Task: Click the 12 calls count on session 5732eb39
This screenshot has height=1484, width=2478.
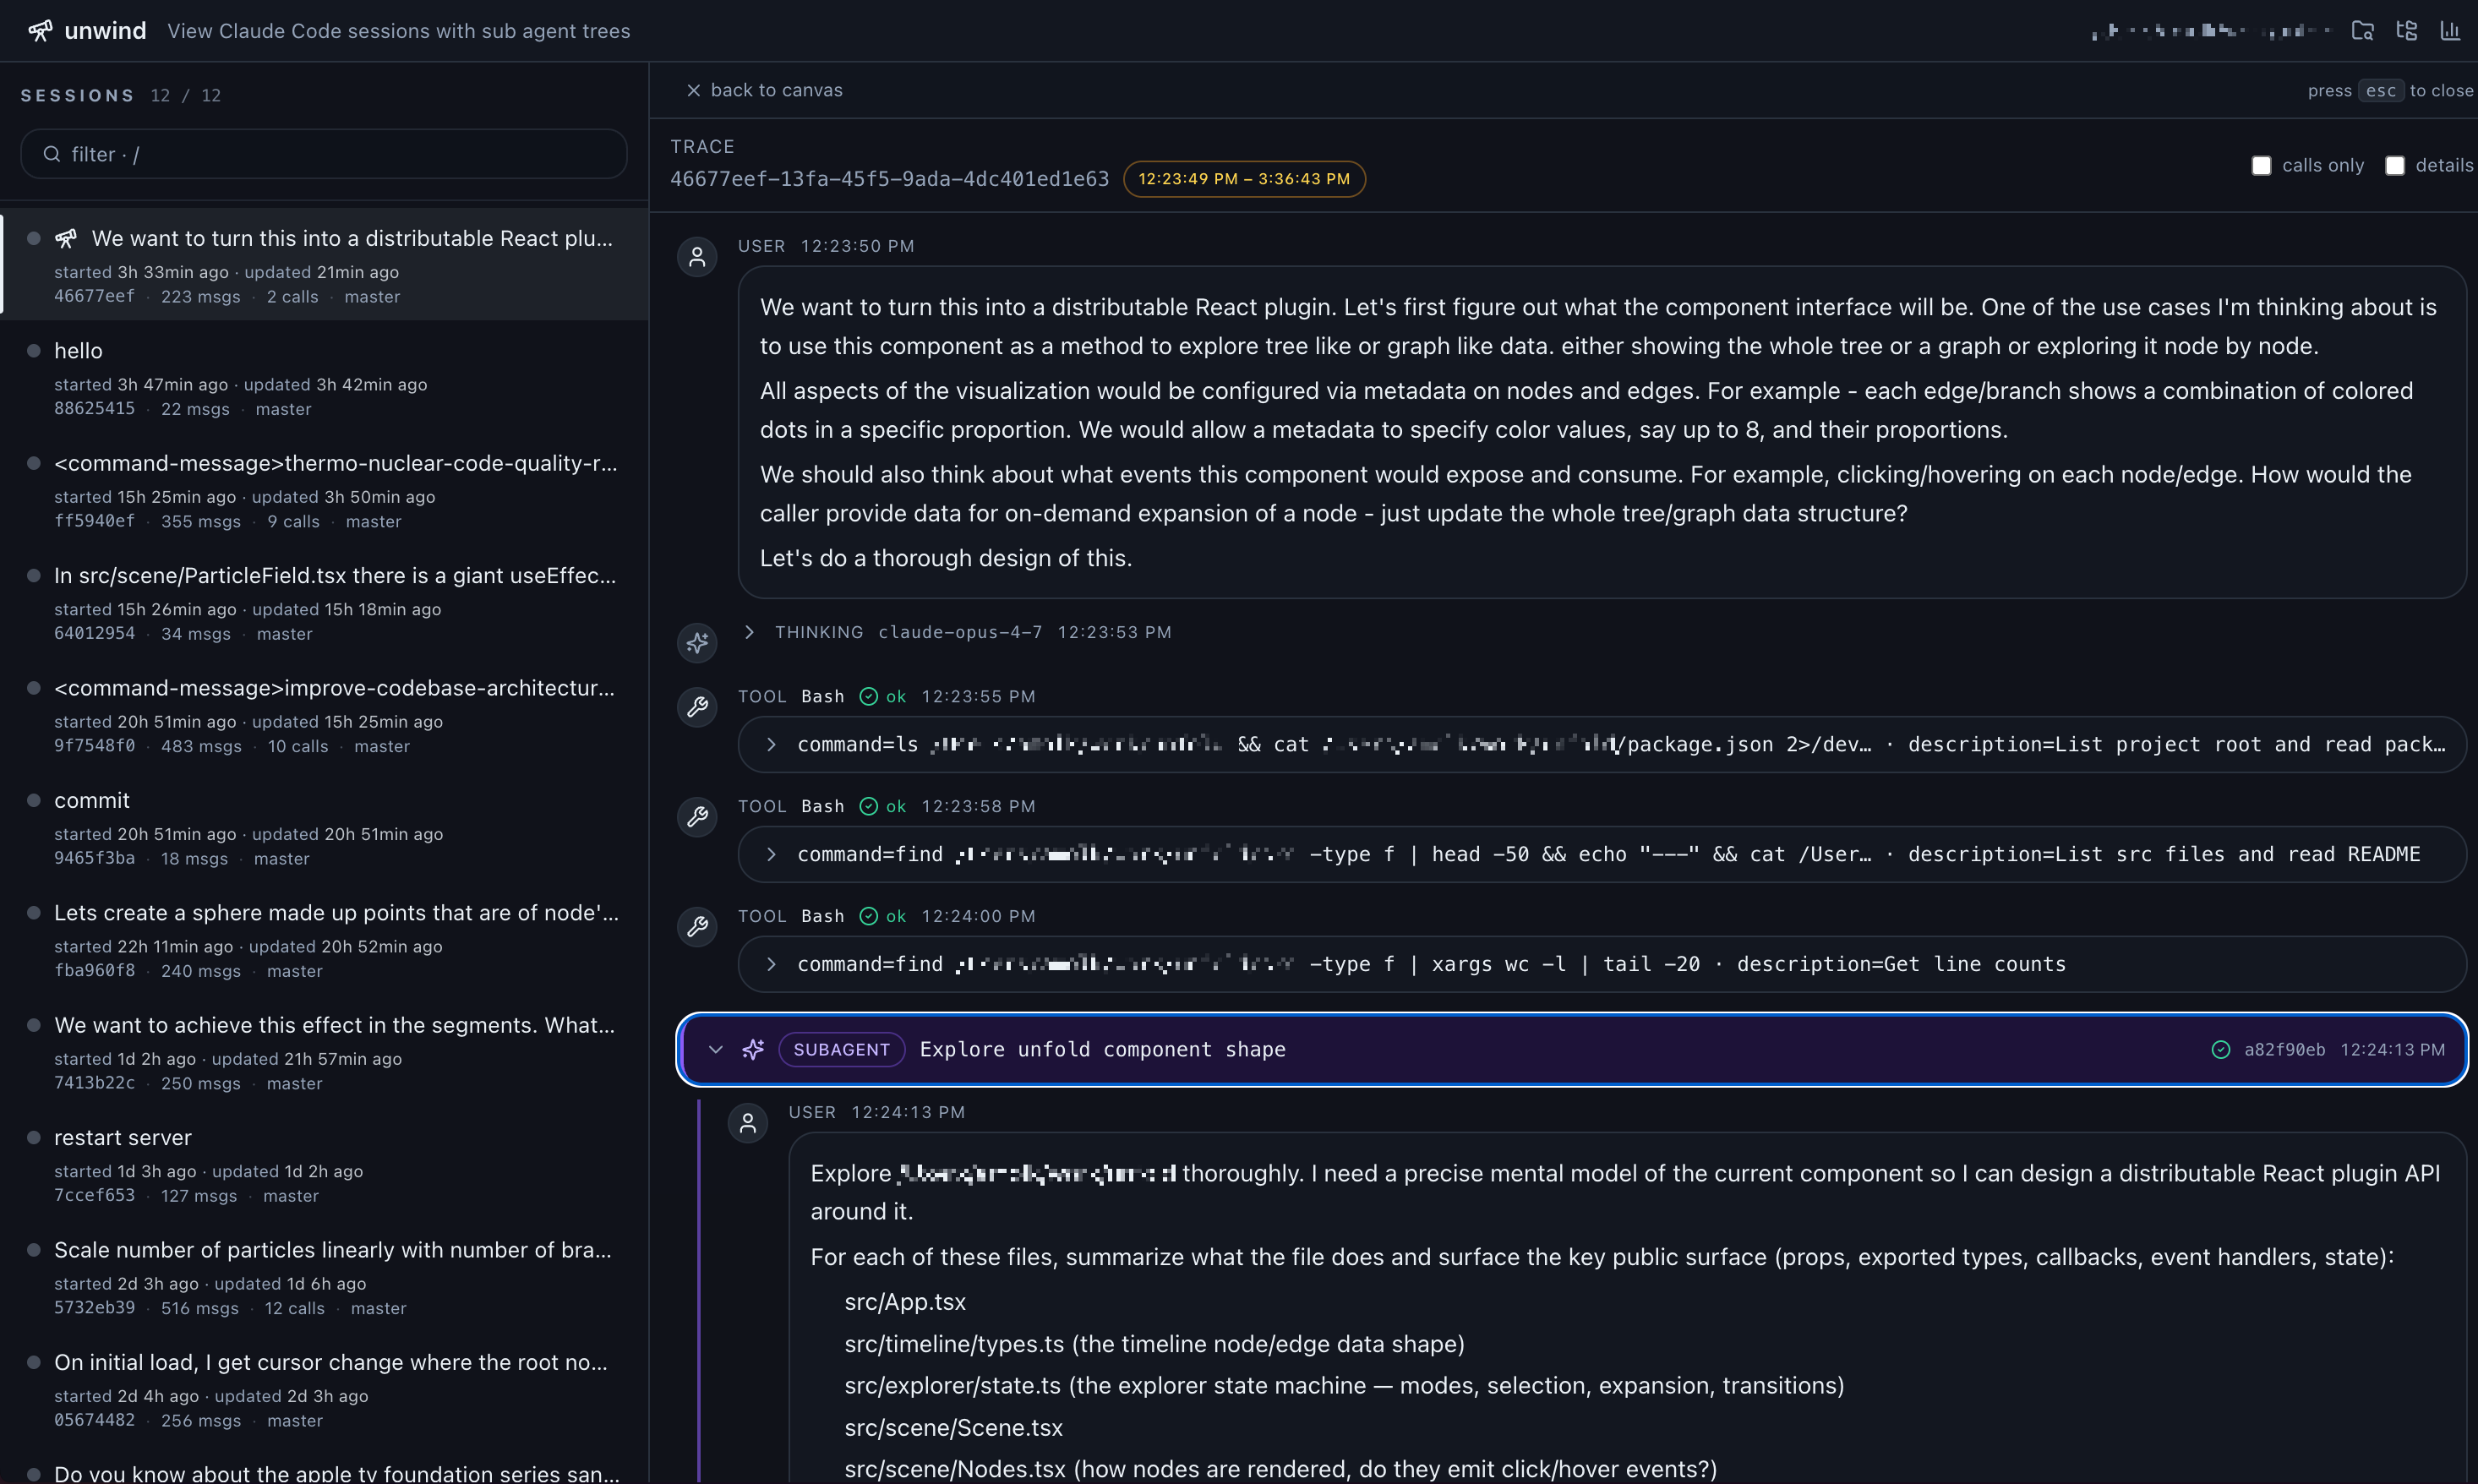Action: click(x=294, y=1309)
